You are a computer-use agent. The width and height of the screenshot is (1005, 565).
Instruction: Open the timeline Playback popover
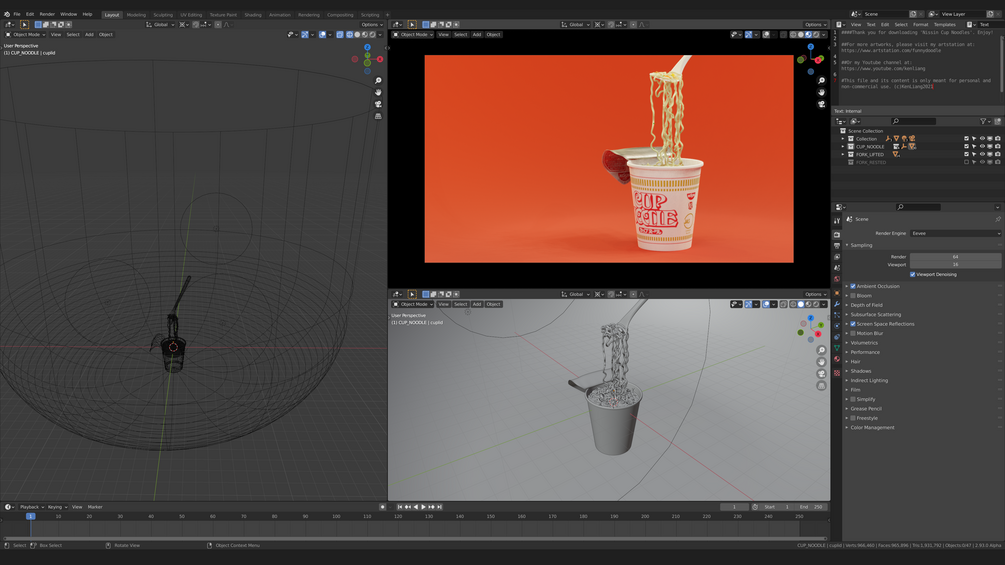pos(31,507)
